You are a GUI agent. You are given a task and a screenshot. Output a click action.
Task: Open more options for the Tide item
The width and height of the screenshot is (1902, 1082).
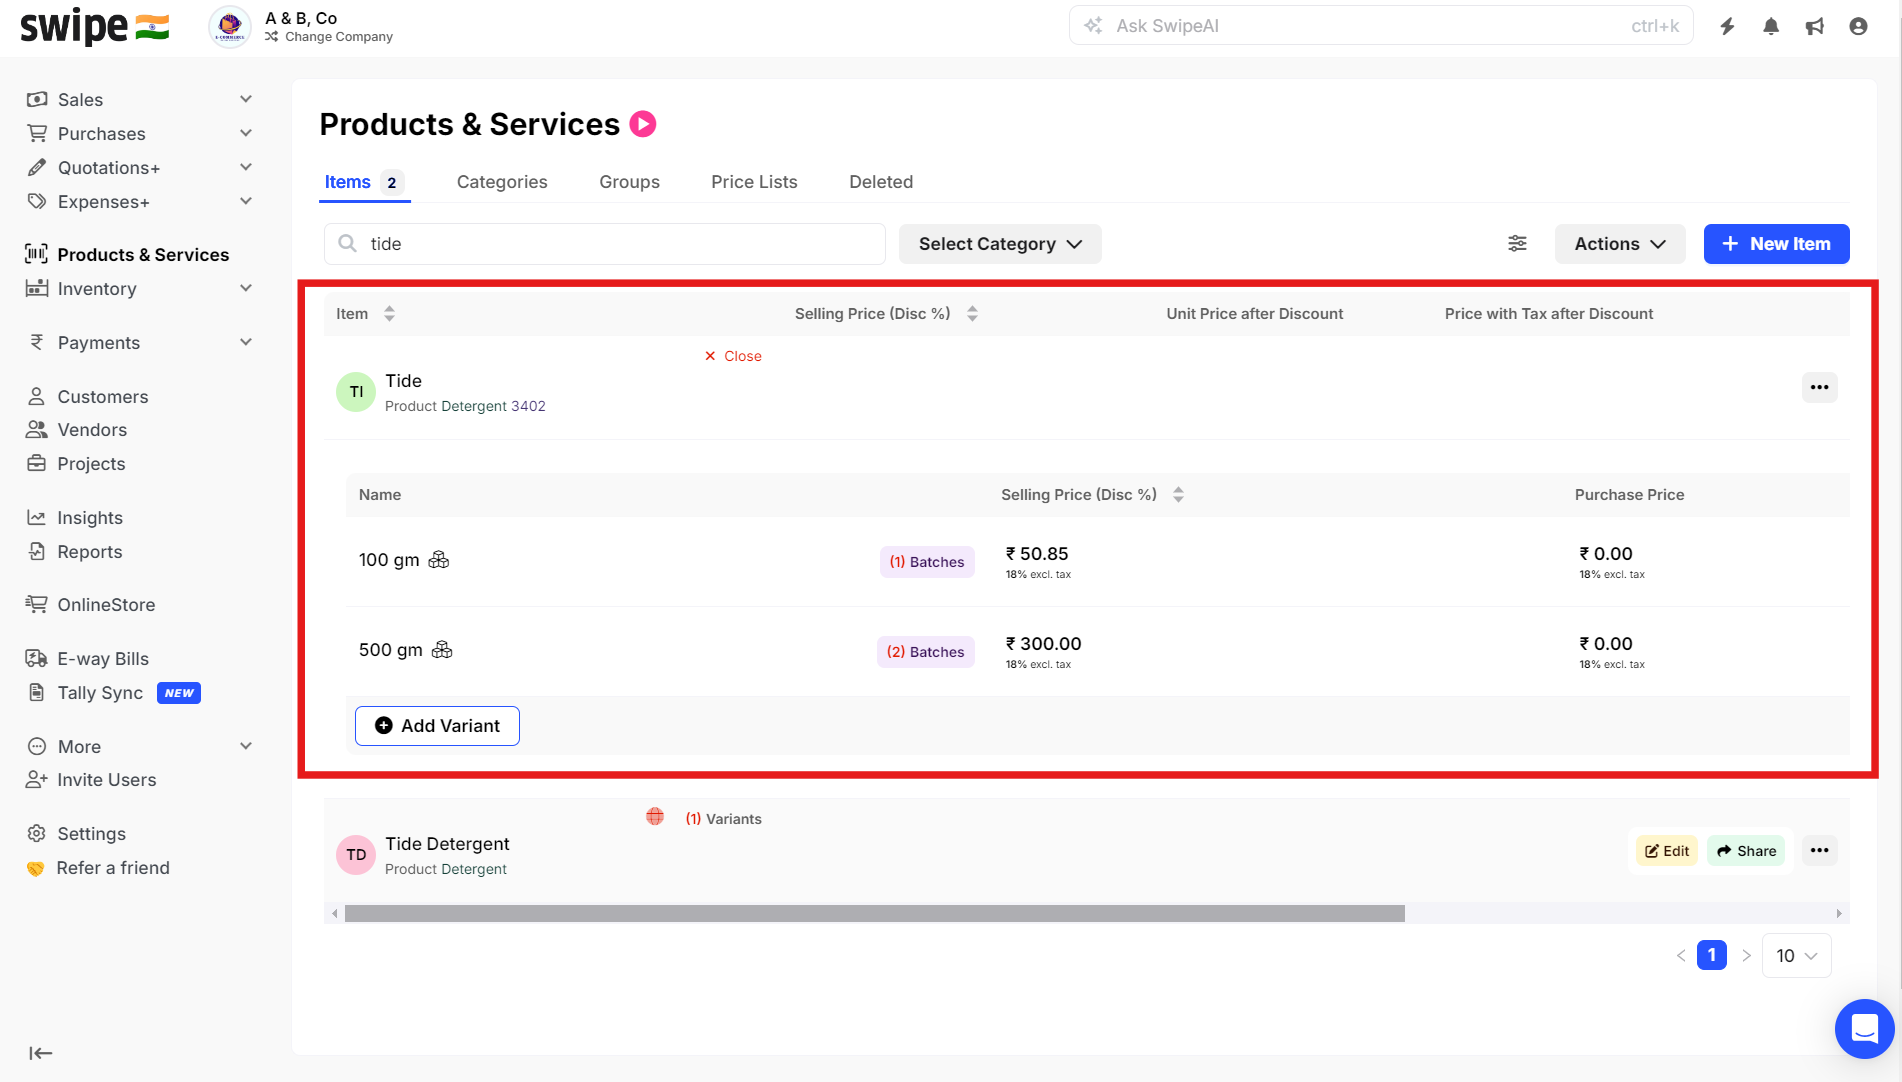[1819, 387]
